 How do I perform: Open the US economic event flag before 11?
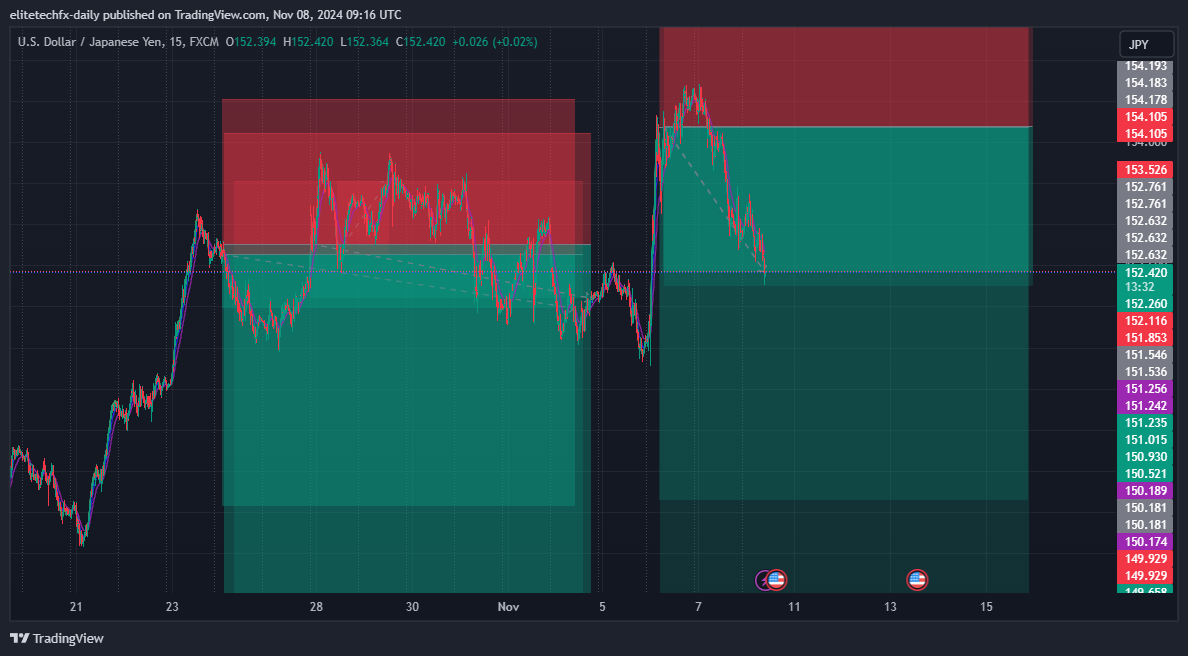pyautogui.click(x=776, y=580)
